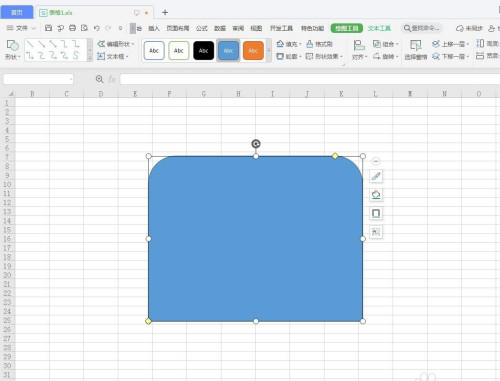Image resolution: width=500 pixels, height=381 pixels.
Task: Open the 下移一层 send backward dropdown
Action: 450,56
